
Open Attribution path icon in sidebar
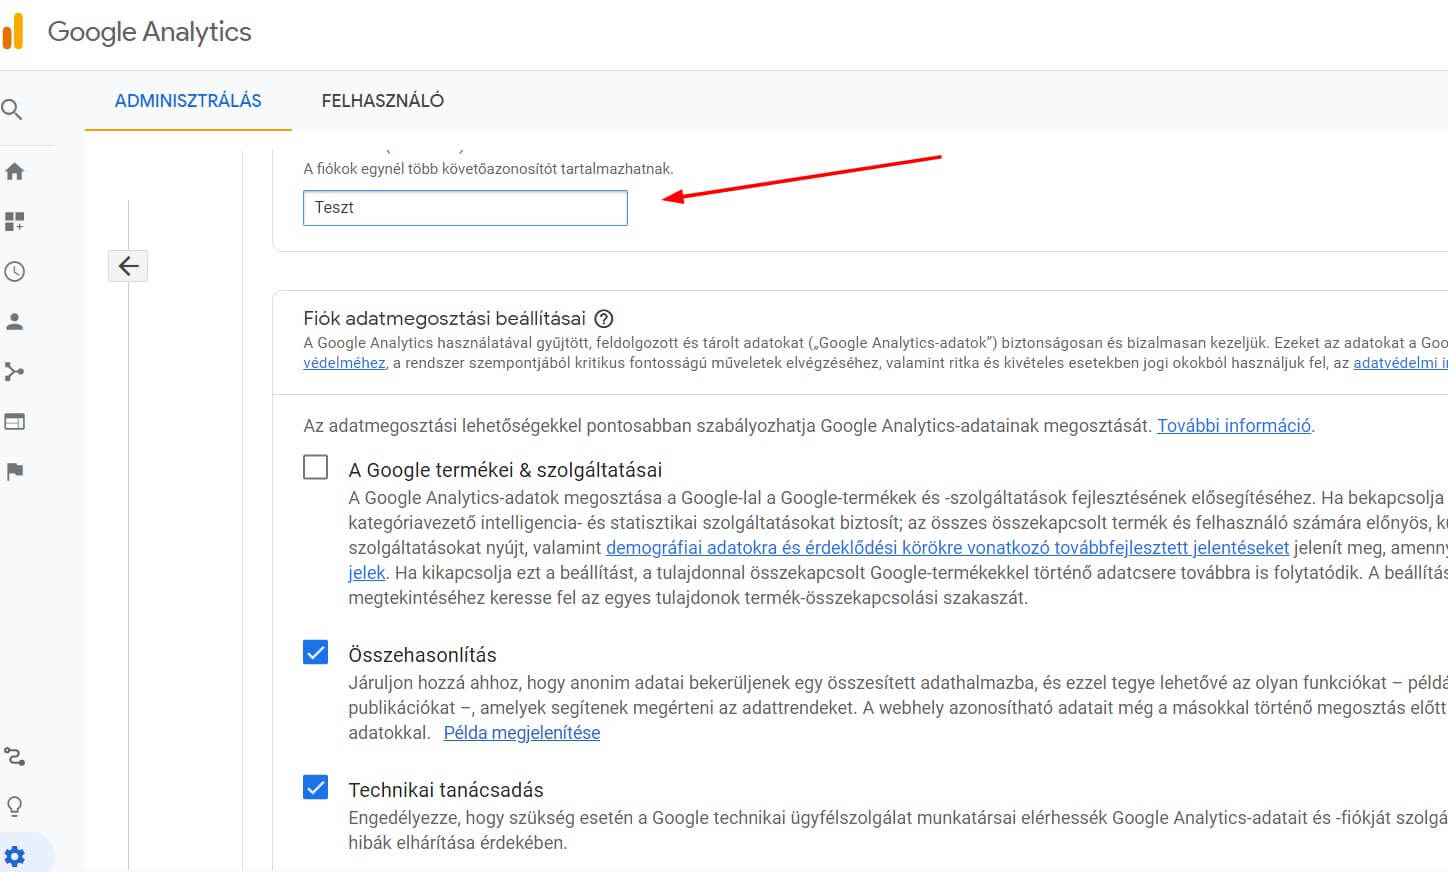(x=14, y=756)
